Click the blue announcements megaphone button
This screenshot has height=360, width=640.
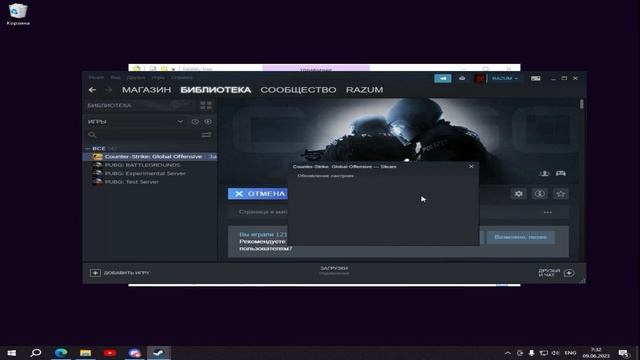pyautogui.click(x=442, y=78)
